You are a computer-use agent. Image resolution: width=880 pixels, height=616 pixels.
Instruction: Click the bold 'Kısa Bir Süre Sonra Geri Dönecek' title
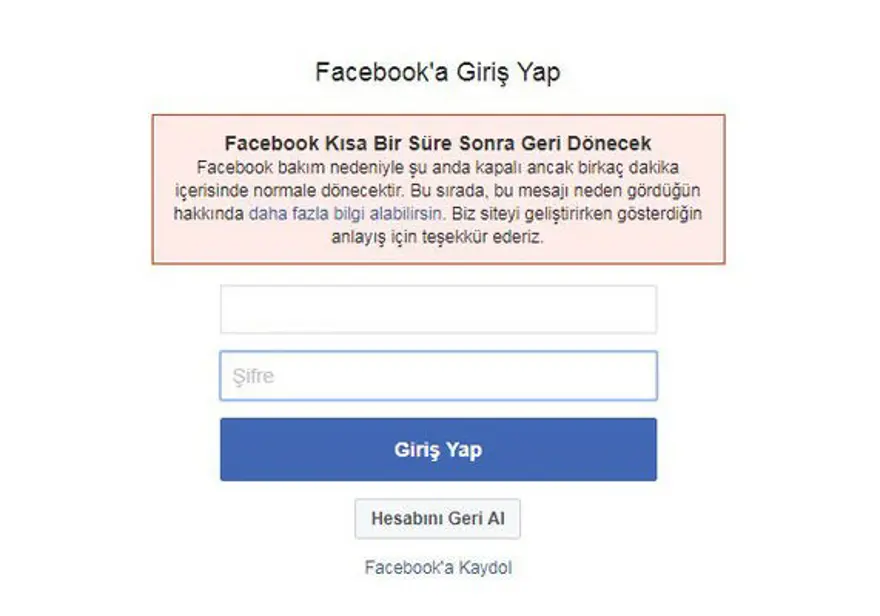coord(488,143)
